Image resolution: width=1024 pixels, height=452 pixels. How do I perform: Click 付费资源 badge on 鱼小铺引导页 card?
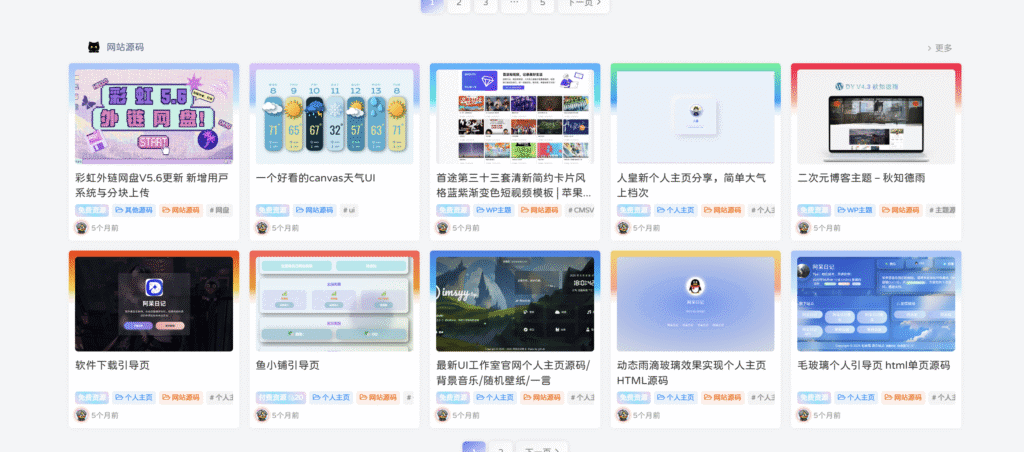pos(281,397)
